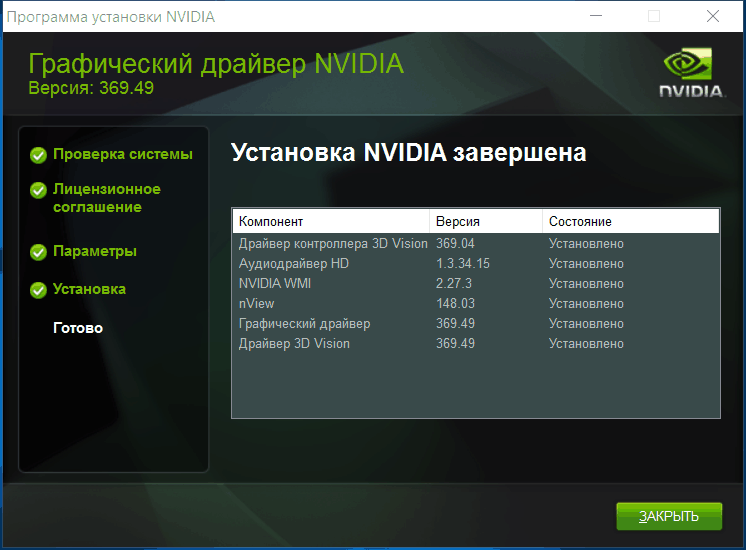
Task: Click version value 2.27.3
Action: point(454,284)
